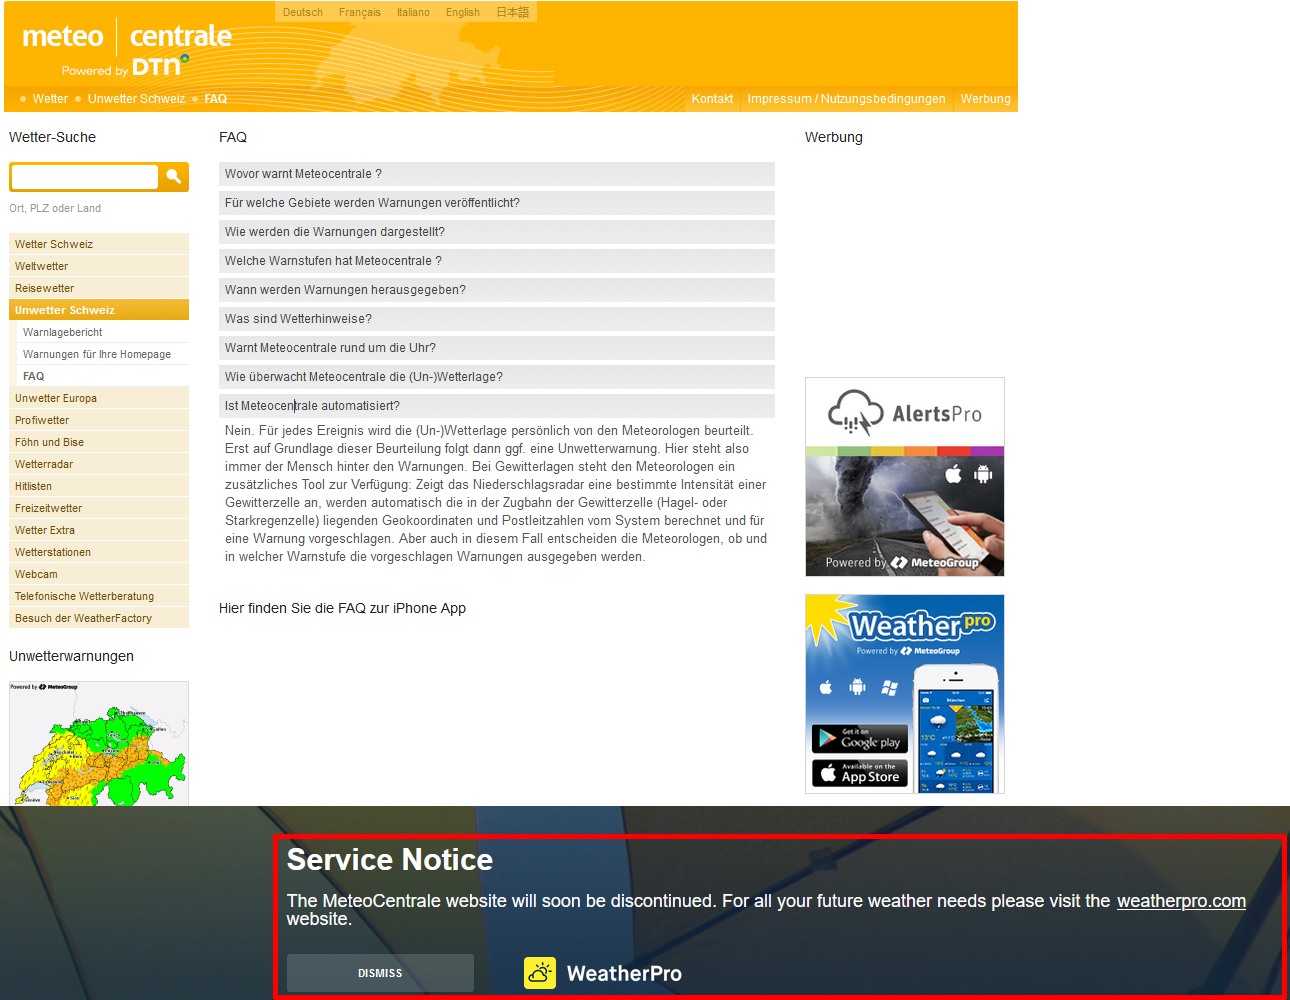Expand 'Wie überwacht Meteocentrale die (Un-)Wetterlage?'
1290x1000 pixels.
[x=497, y=377]
